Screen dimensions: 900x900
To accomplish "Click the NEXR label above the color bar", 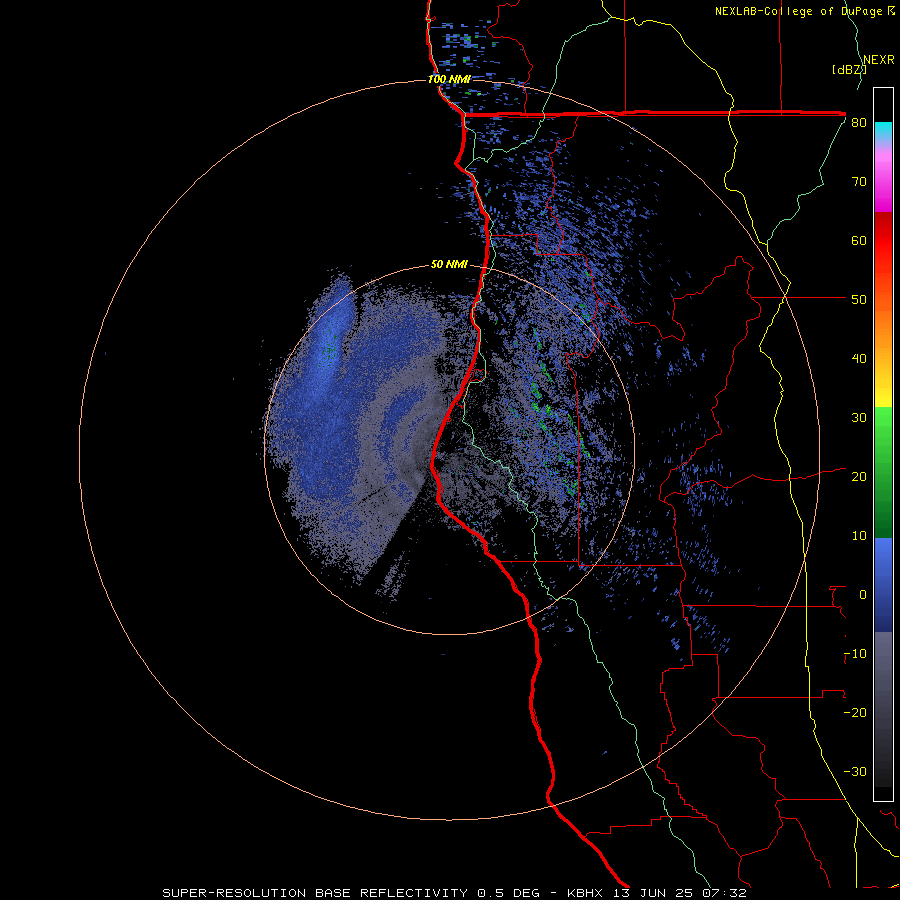I will (879, 60).
